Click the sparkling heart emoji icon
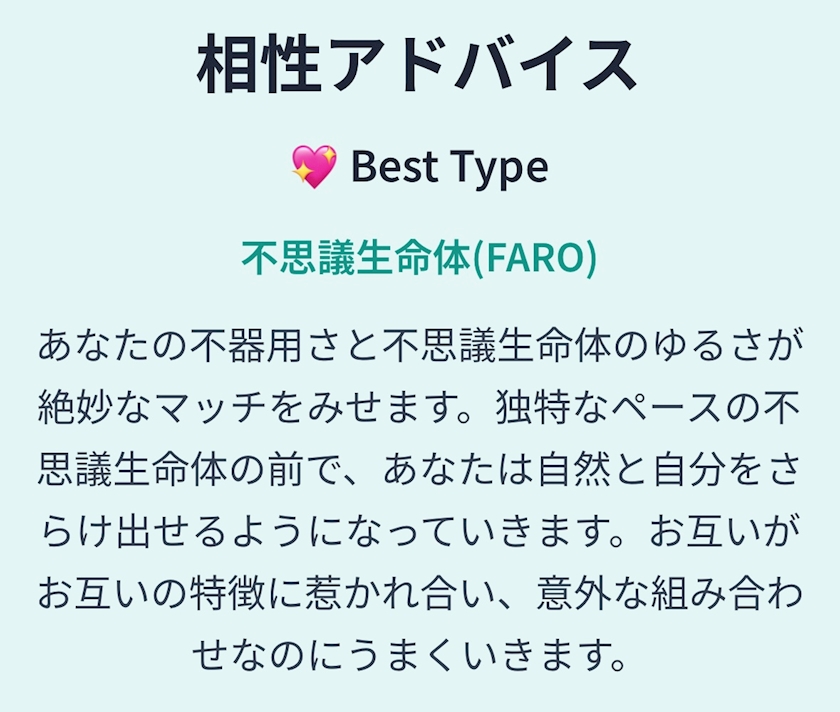840x712 pixels. click(313, 166)
